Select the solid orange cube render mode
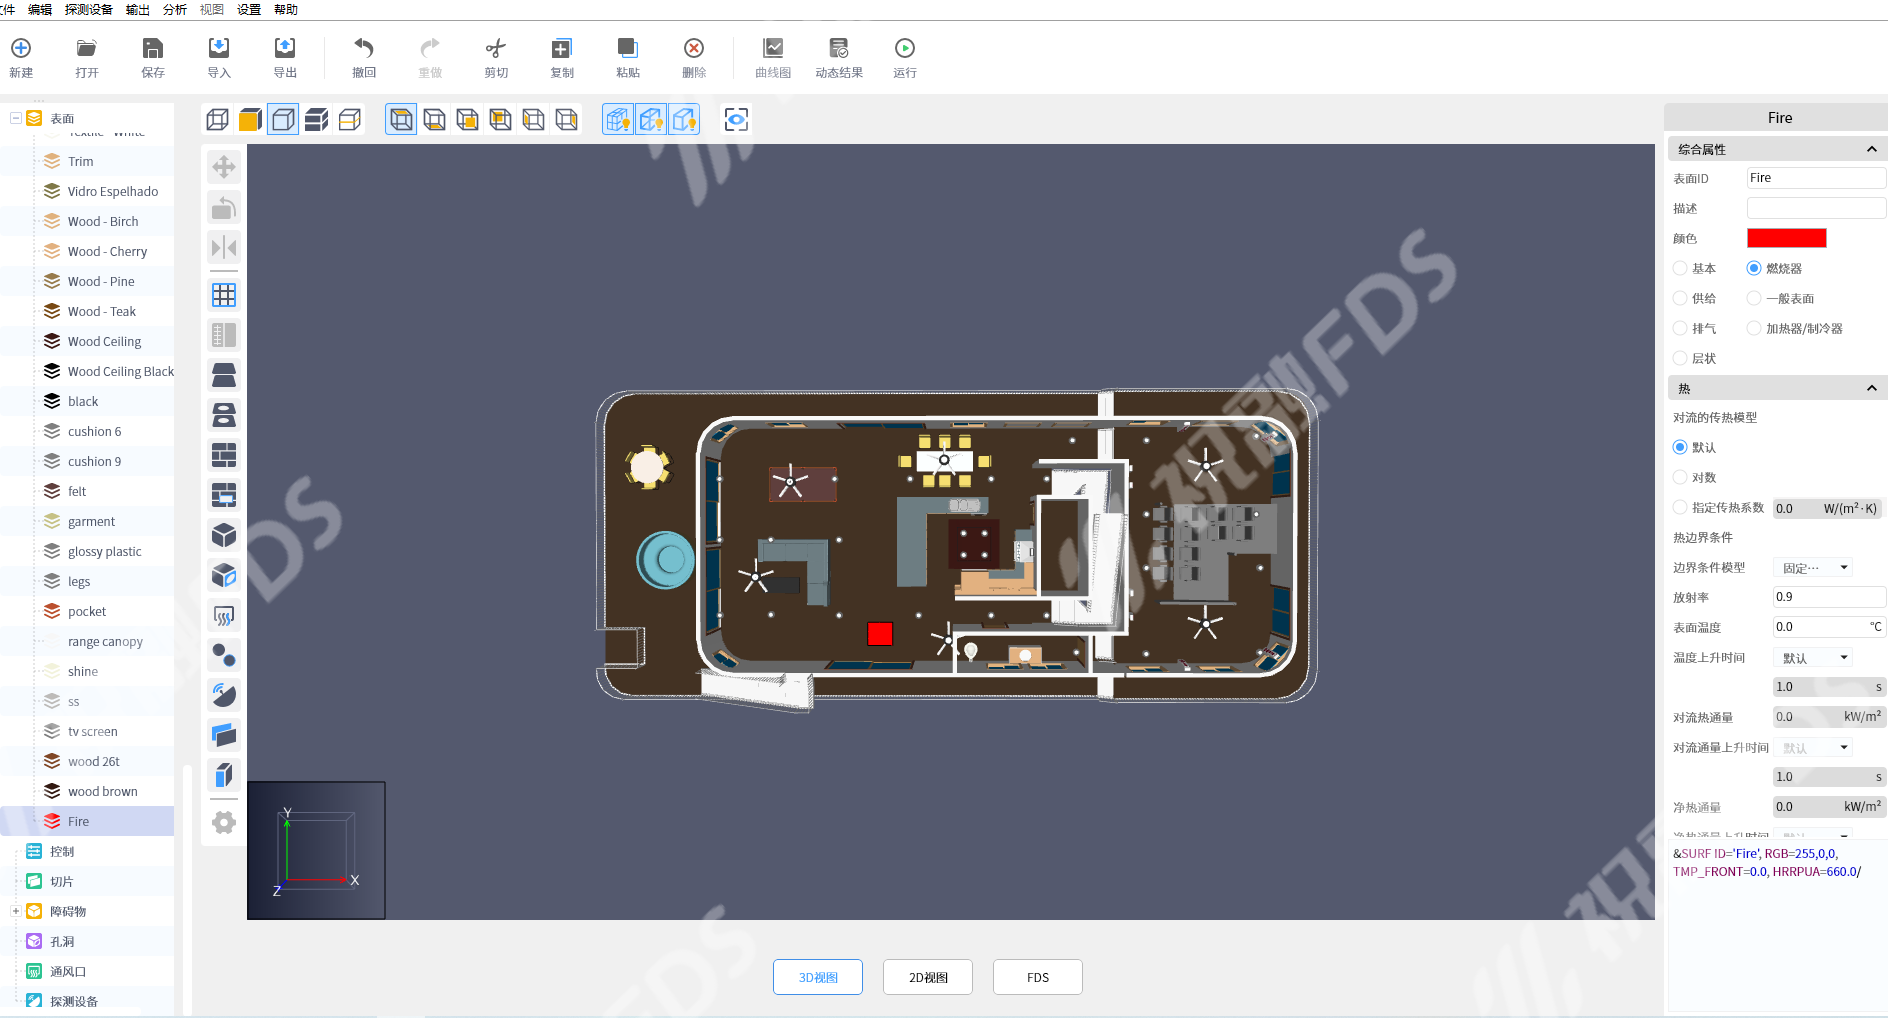The image size is (1888, 1018). tap(250, 120)
